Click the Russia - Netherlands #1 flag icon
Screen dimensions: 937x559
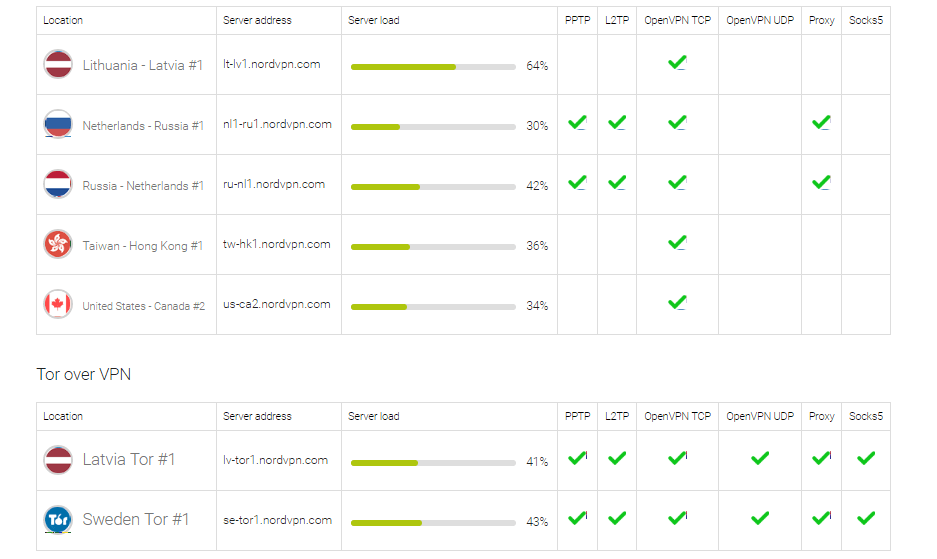58,184
